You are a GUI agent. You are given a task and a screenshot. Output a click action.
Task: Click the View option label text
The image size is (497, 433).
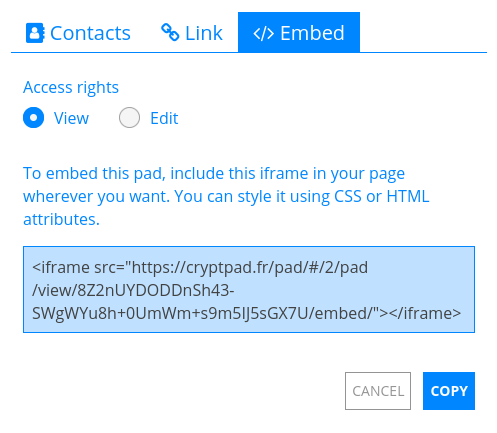(x=71, y=118)
